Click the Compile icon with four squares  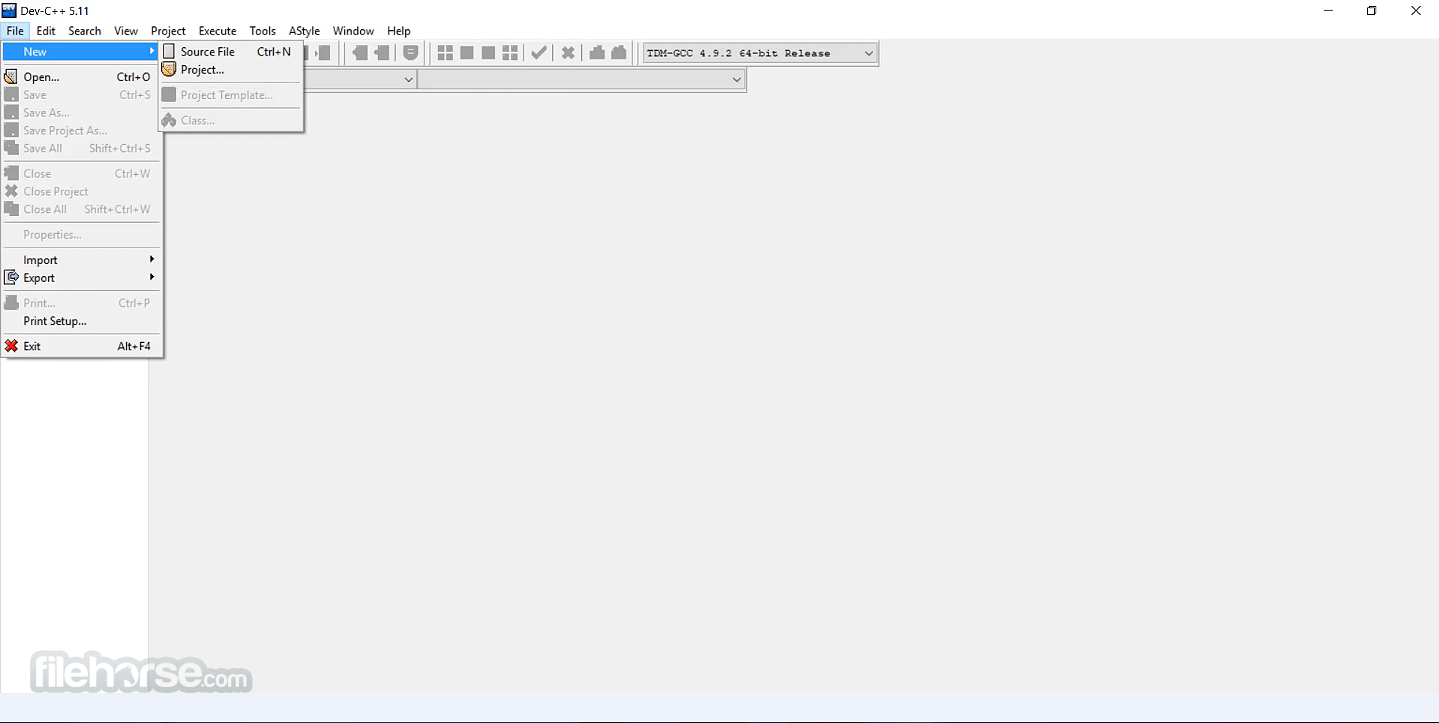click(445, 53)
